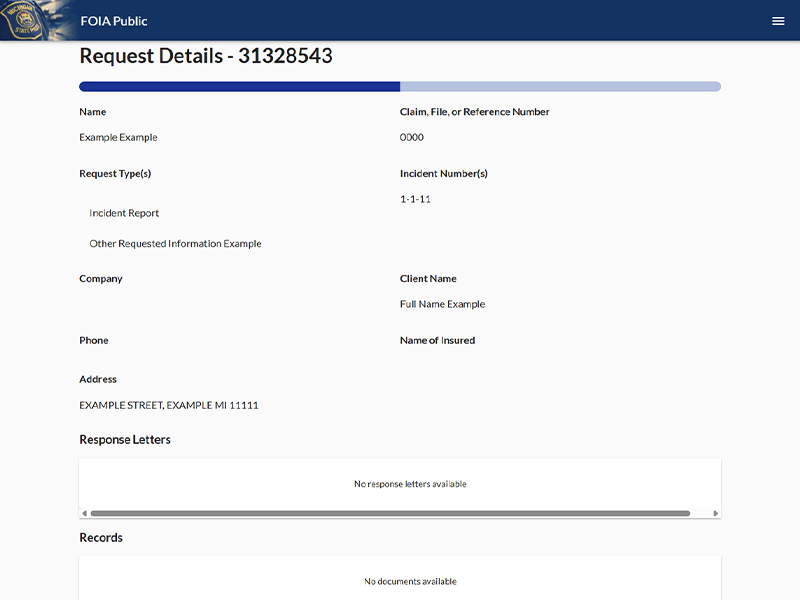Click the unfilled portion of the progress bar
The width and height of the screenshot is (800, 600).
(560, 87)
